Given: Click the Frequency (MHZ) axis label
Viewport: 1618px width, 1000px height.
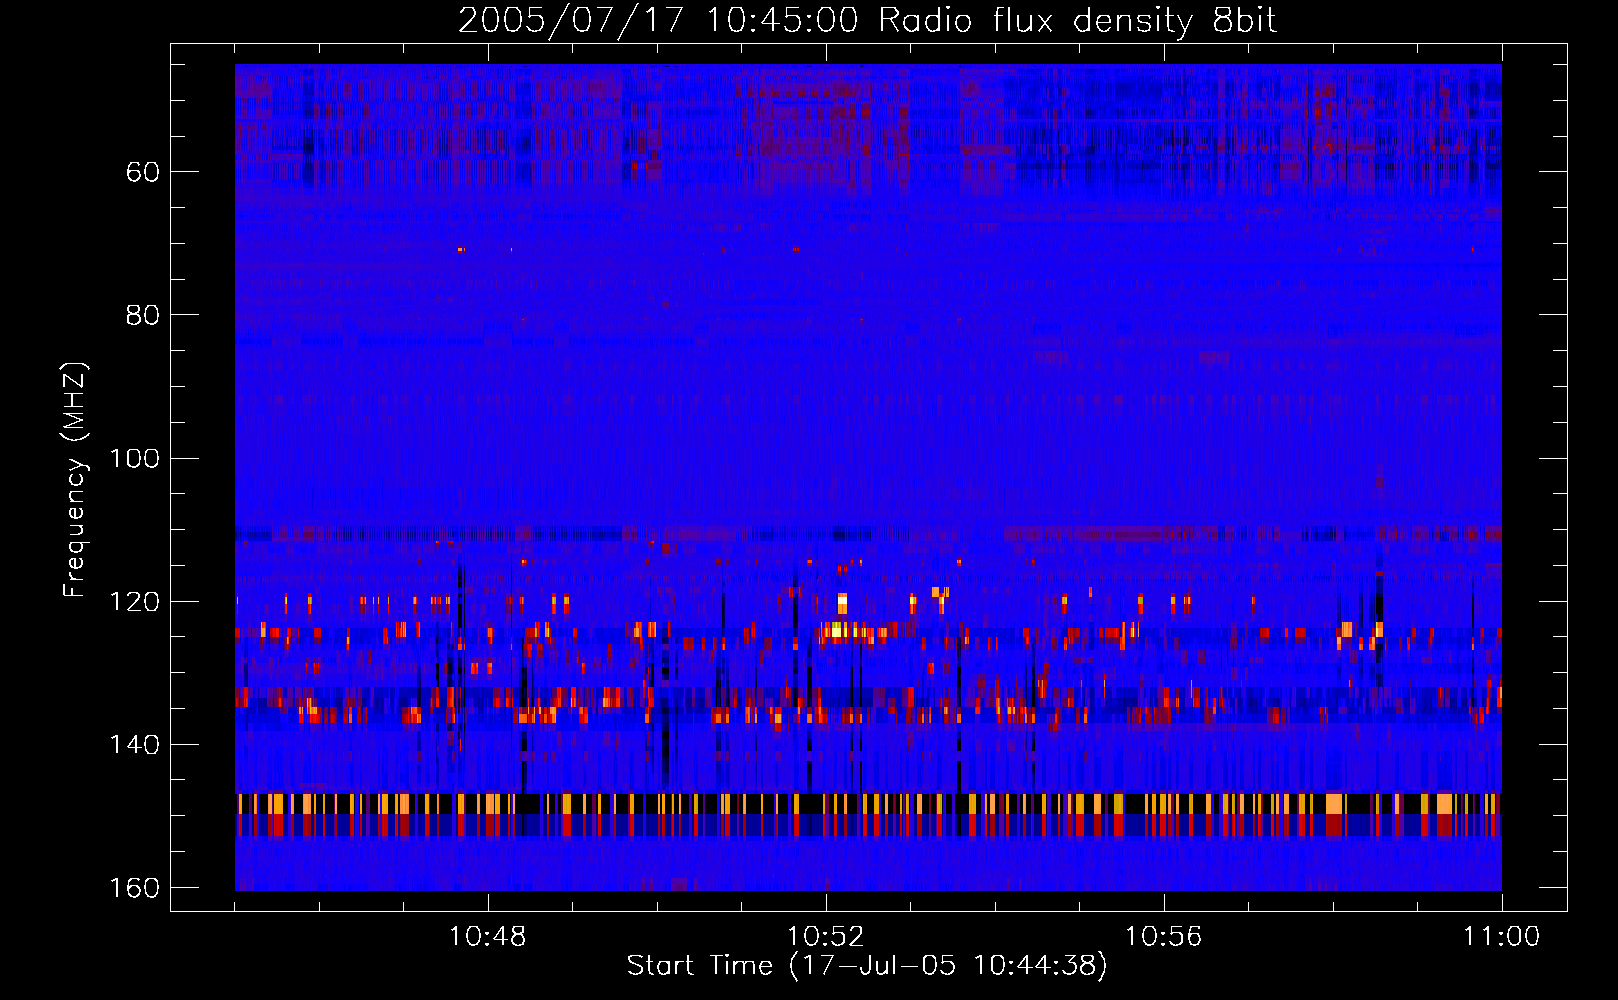Looking at the screenshot, I should pyautogui.click(x=75, y=480).
